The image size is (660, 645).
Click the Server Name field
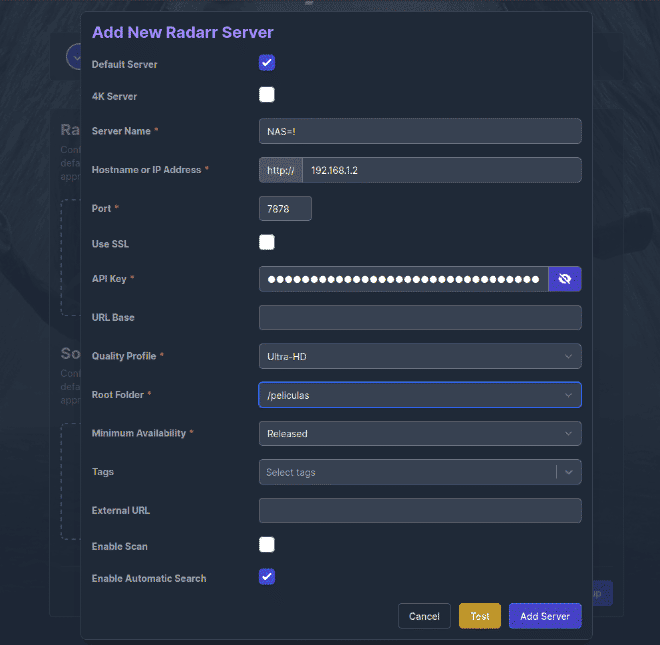420,131
